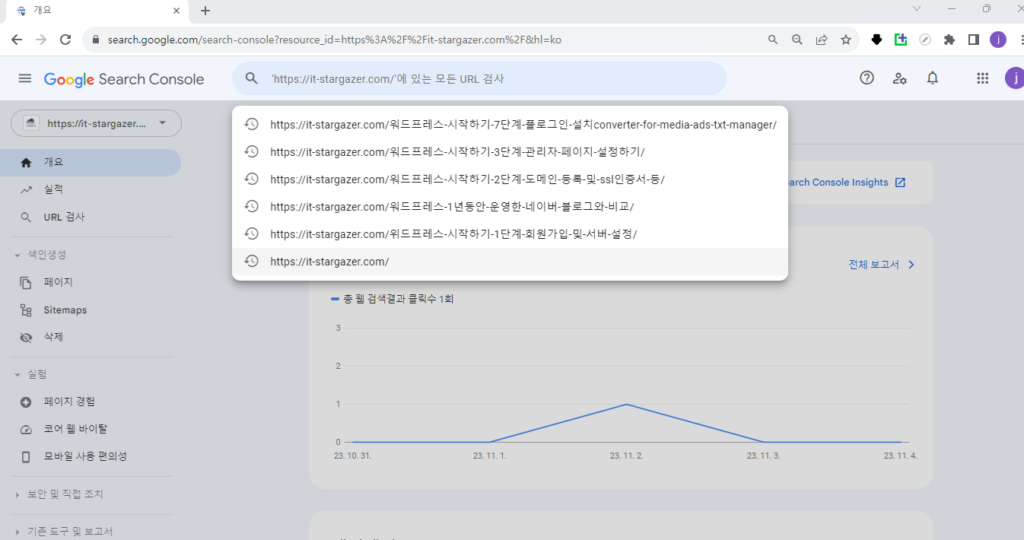The height and width of the screenshot is (540, 1024).
Task: Reload the page
Action: coord(65,40)
